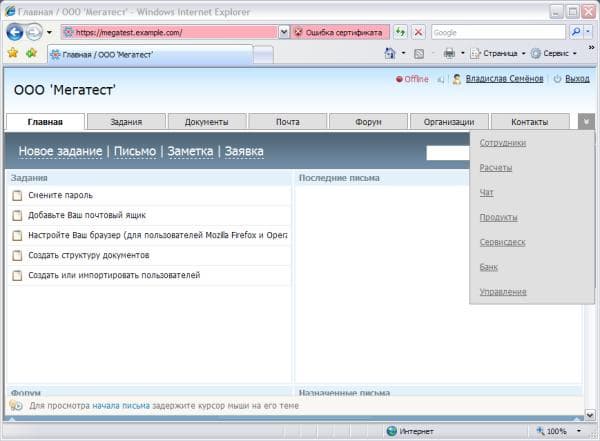Click the Новое задание link
The width and height of the screenshot is (600, 441).
tap(60, 151)
